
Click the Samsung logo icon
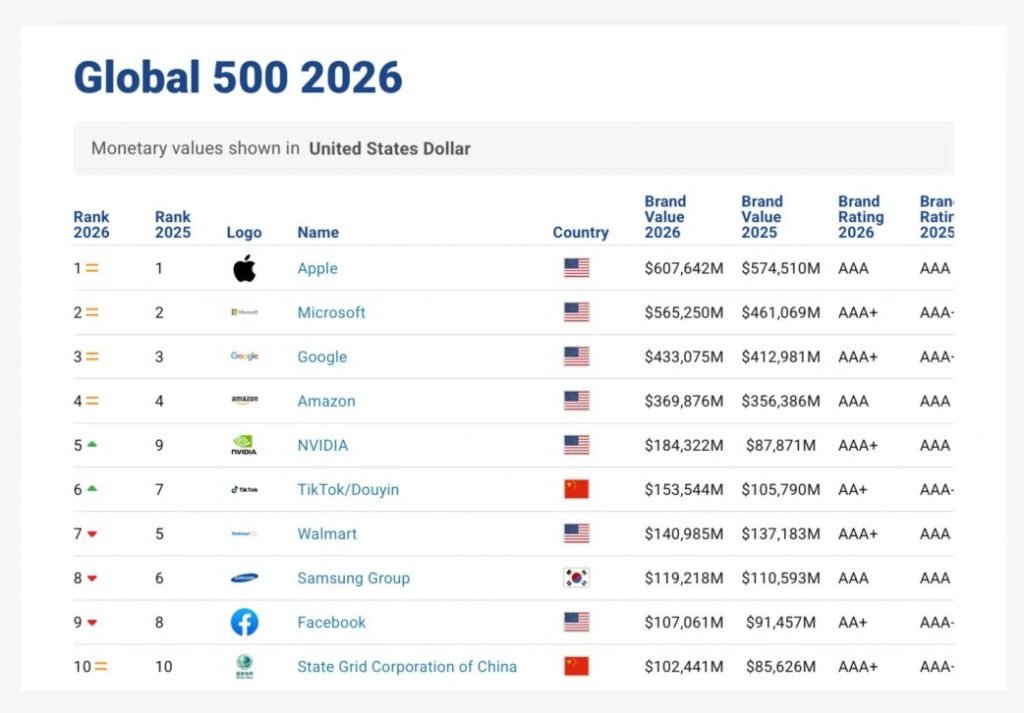[243, 578]
